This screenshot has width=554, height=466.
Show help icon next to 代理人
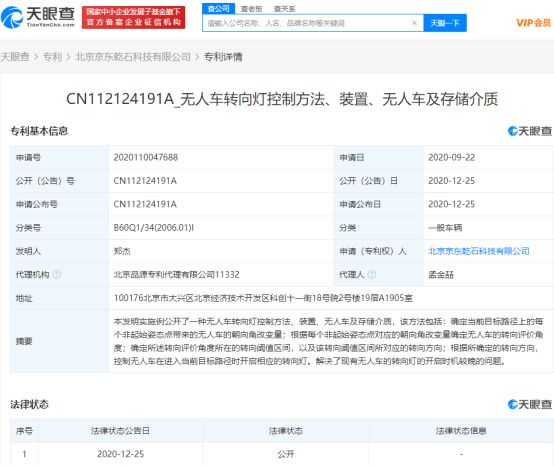tap(372, 275)
